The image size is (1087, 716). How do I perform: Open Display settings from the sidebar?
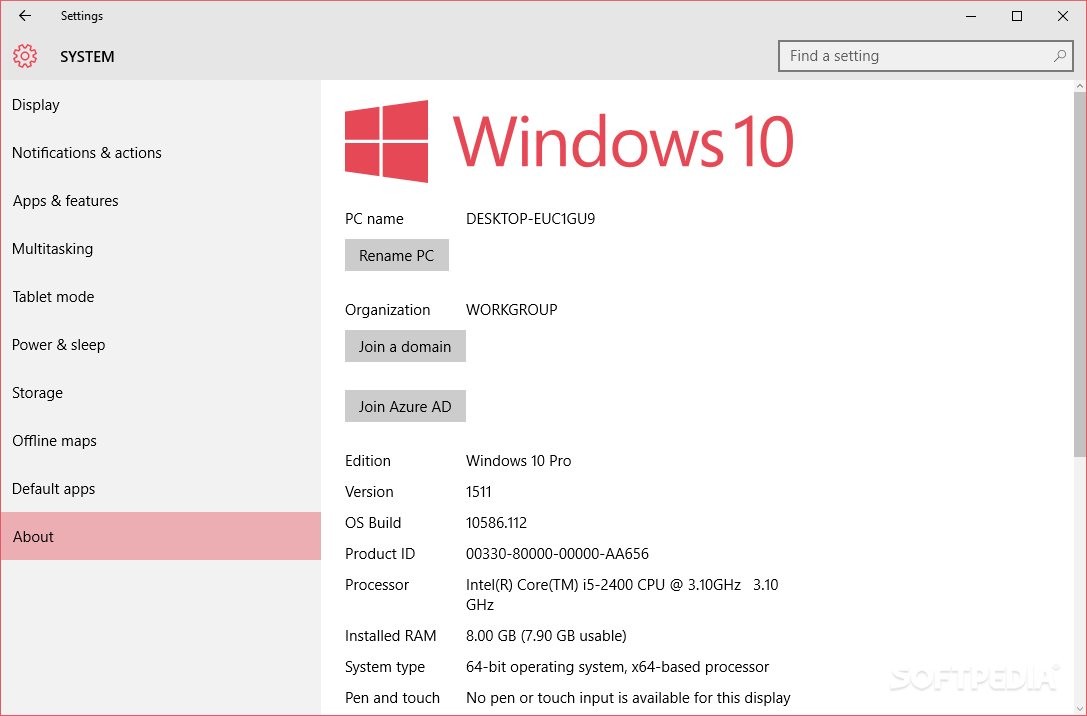tap(35, 105)
